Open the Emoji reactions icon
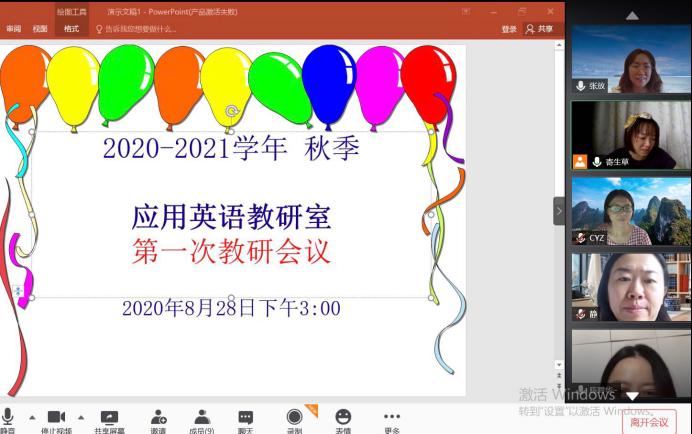 343,418
